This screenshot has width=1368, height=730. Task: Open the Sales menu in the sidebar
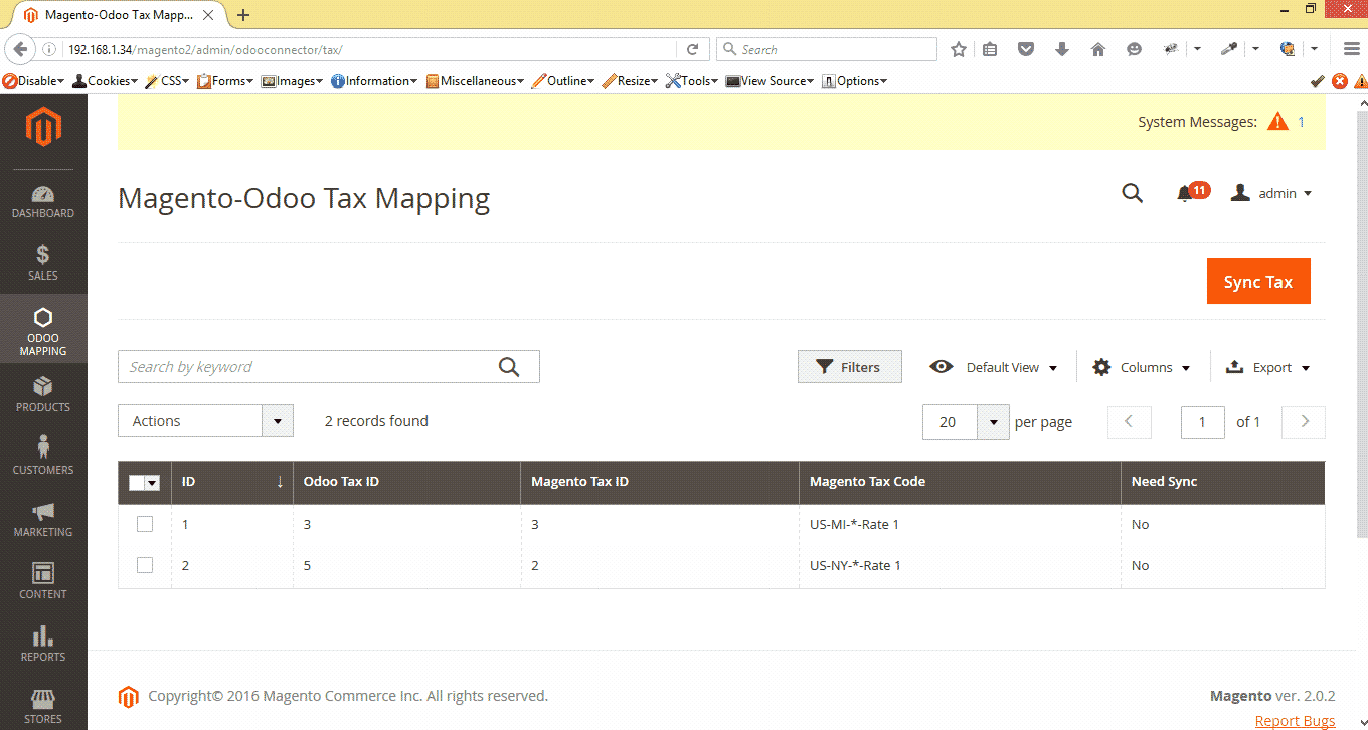(x=43, y=263)
